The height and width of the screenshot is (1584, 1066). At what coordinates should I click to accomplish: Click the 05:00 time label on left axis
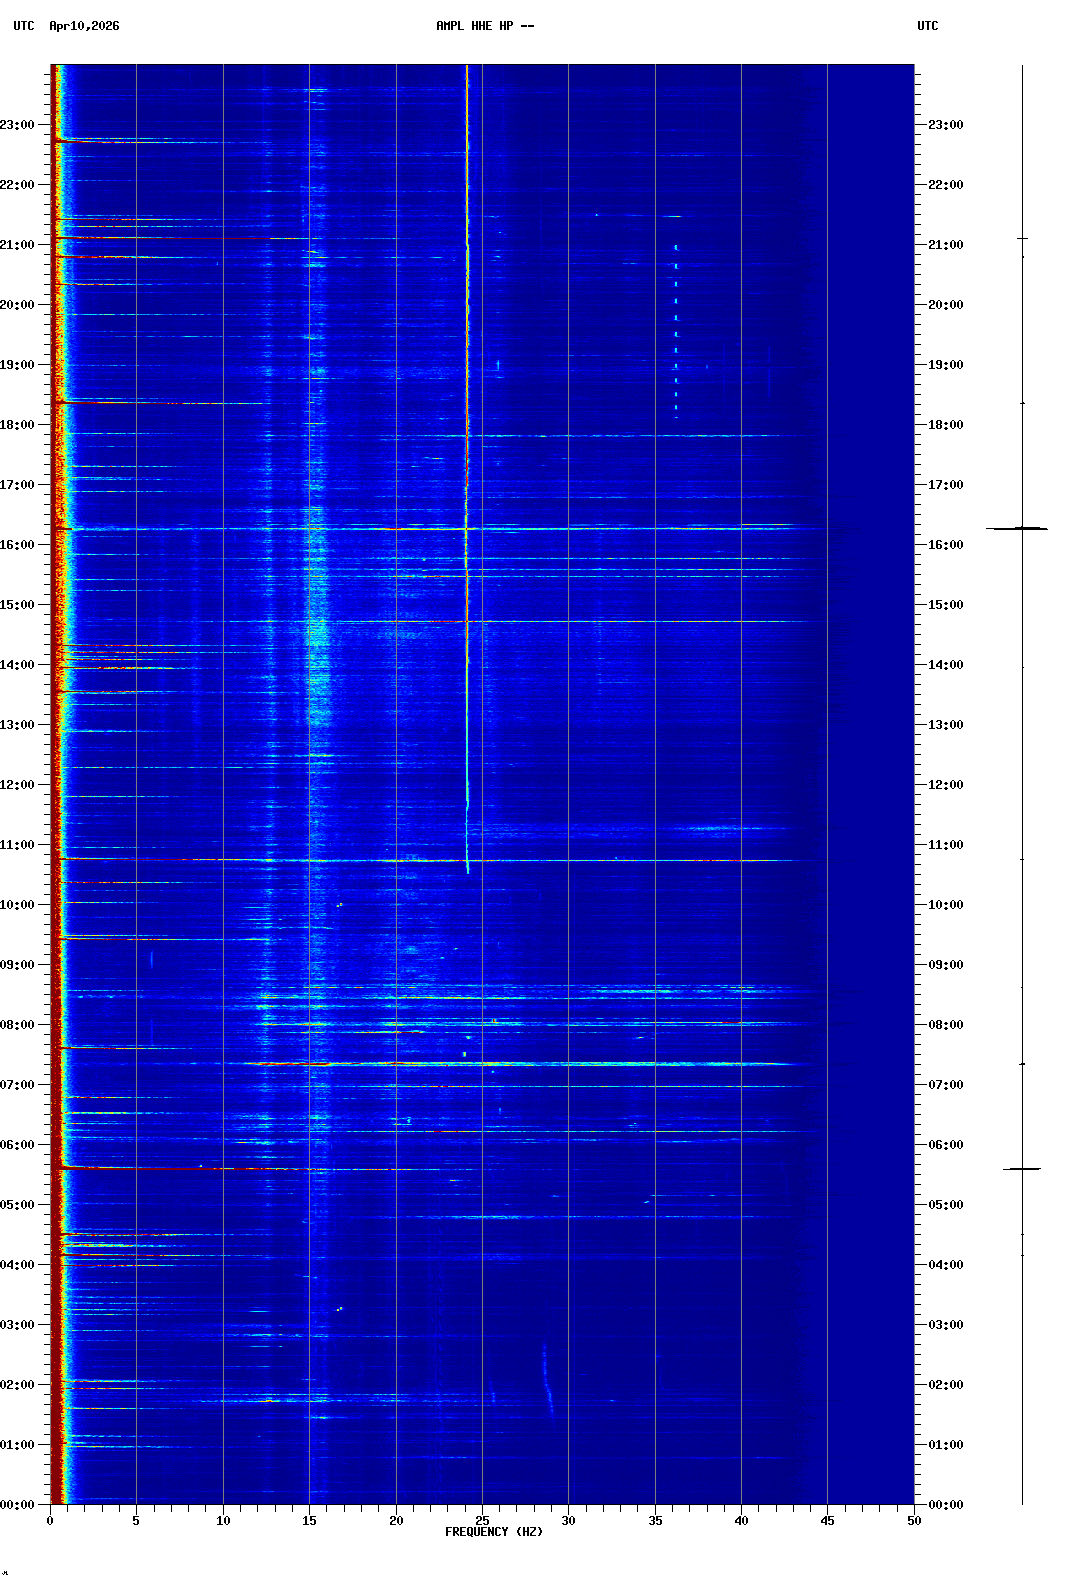pos(18,1205)
